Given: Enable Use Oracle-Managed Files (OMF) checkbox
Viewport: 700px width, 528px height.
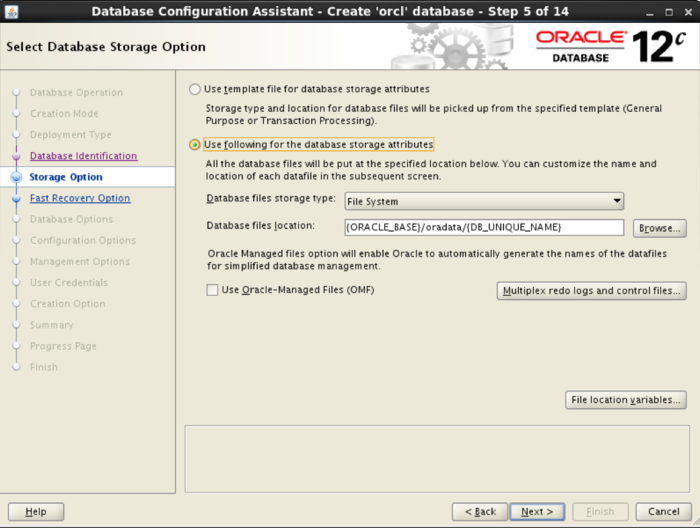Looking at the screenshot, I should coord(212,290).
